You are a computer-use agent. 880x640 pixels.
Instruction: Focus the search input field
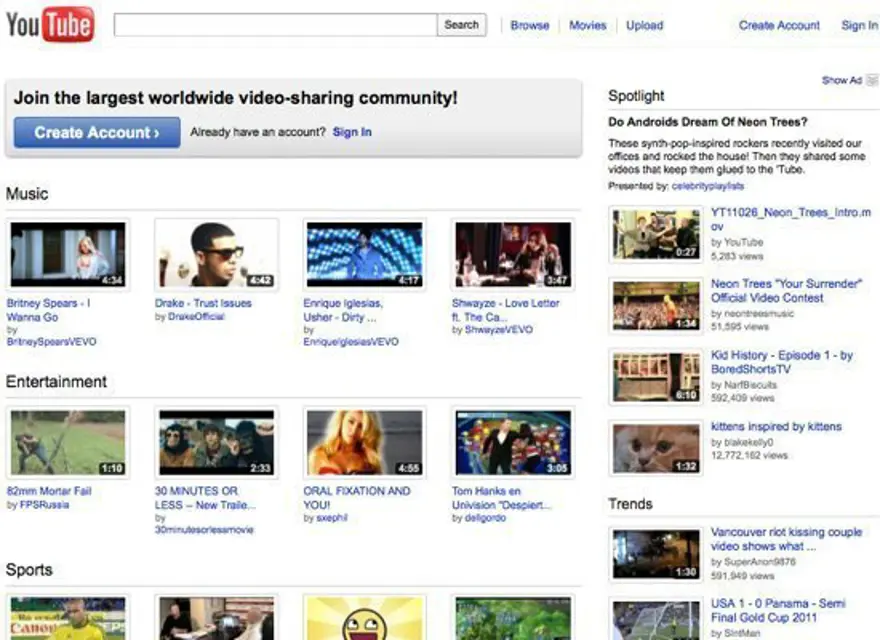275,25
